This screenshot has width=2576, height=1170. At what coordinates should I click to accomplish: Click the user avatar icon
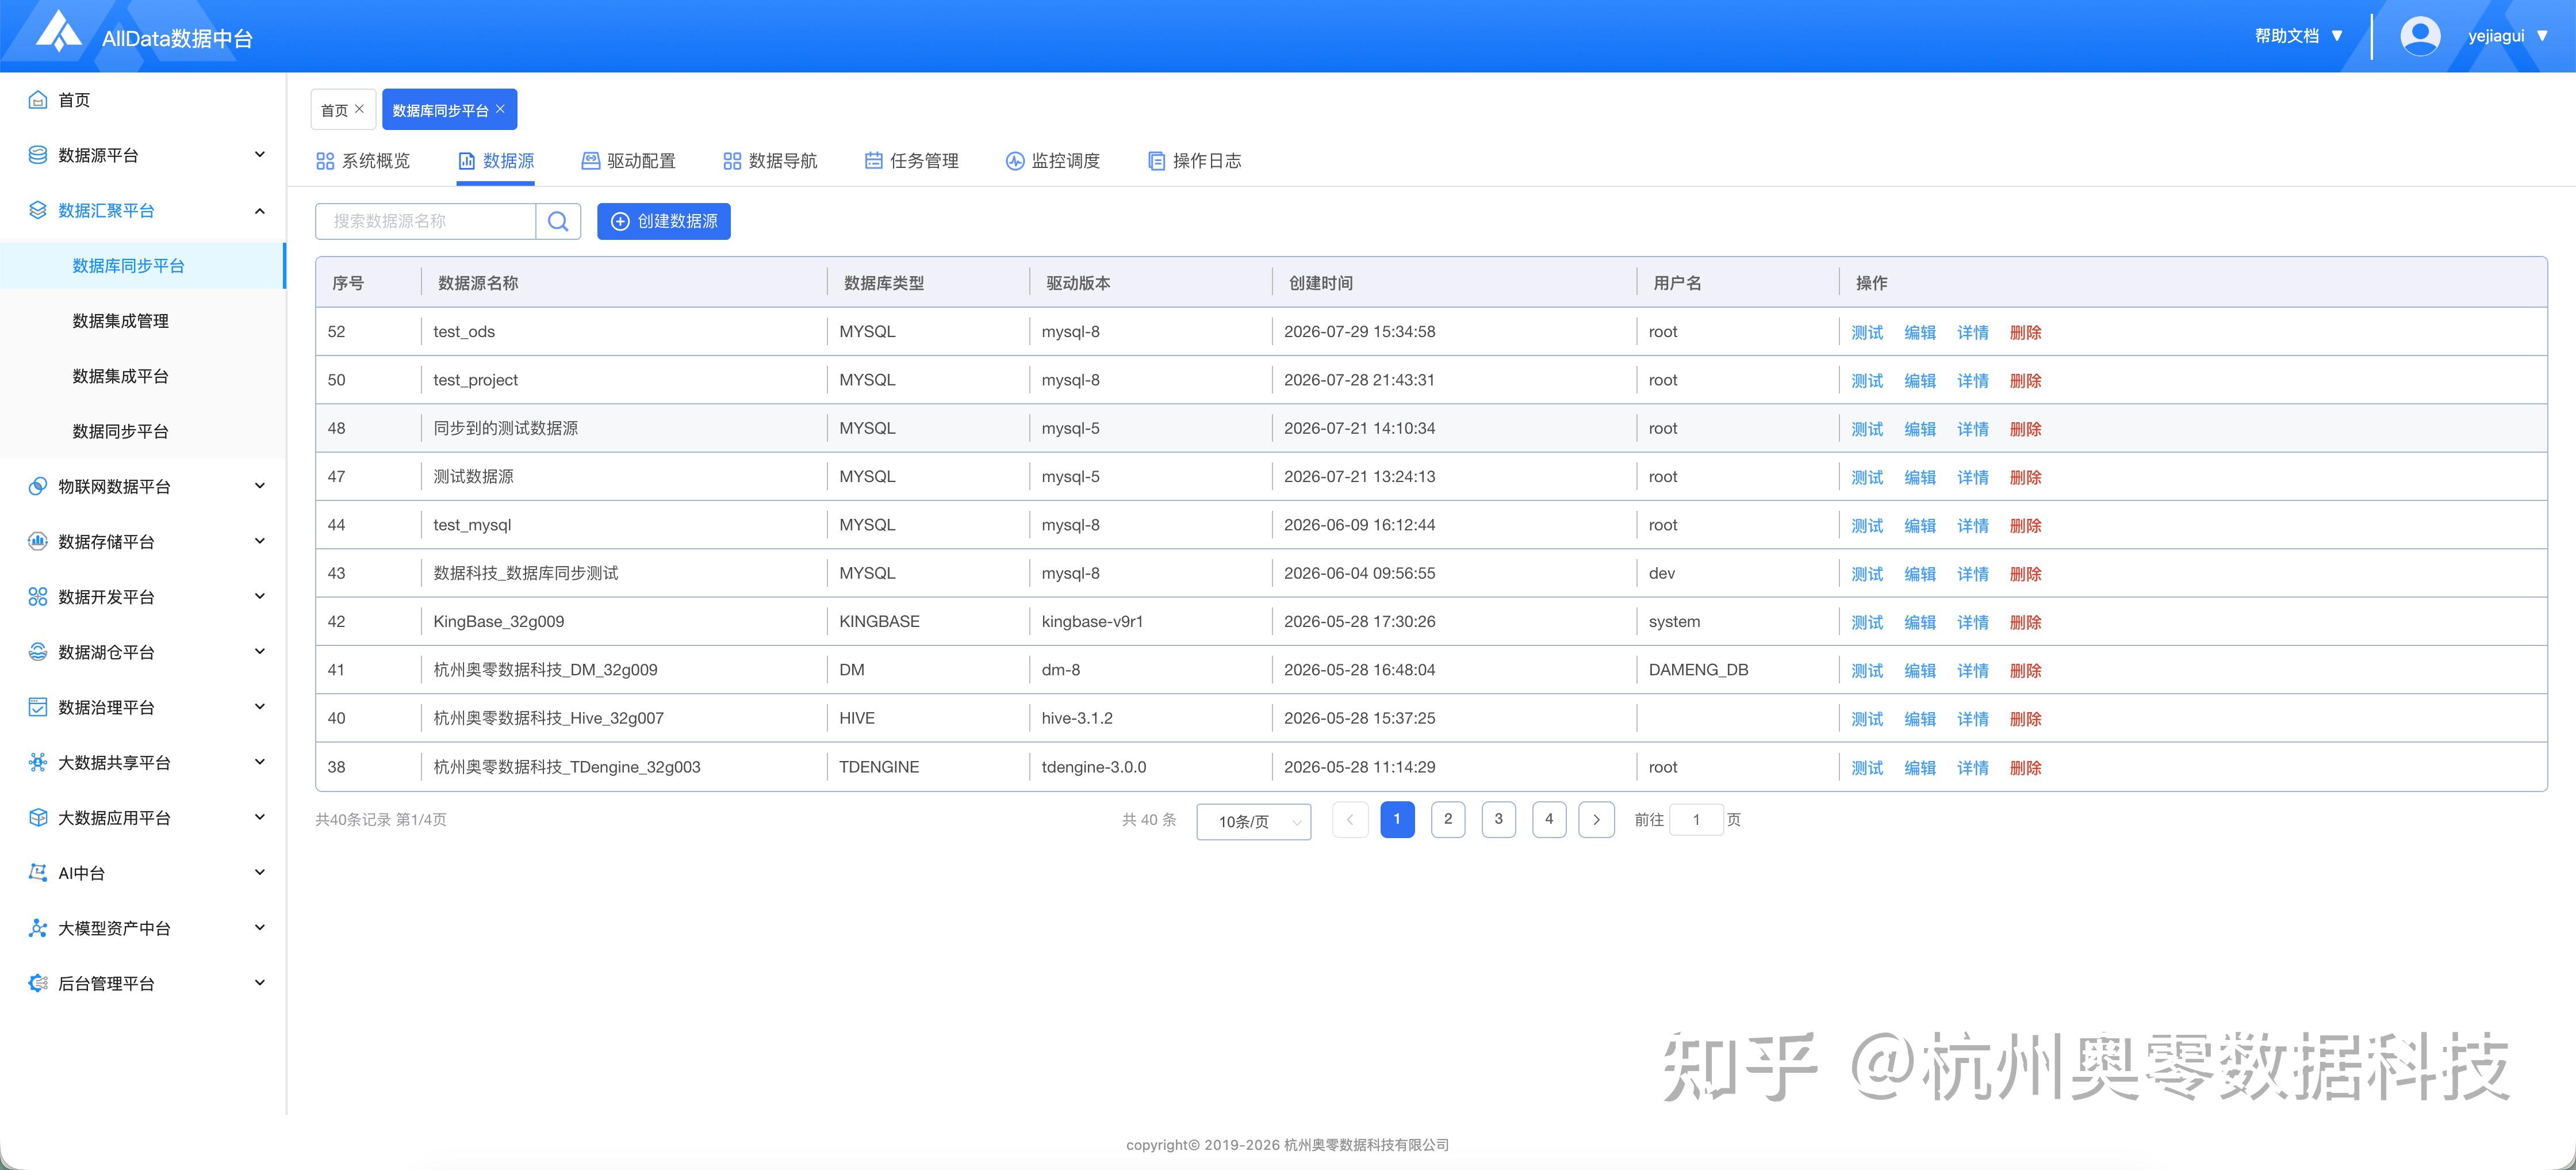pyautogui.click(x=2420, y=36)
